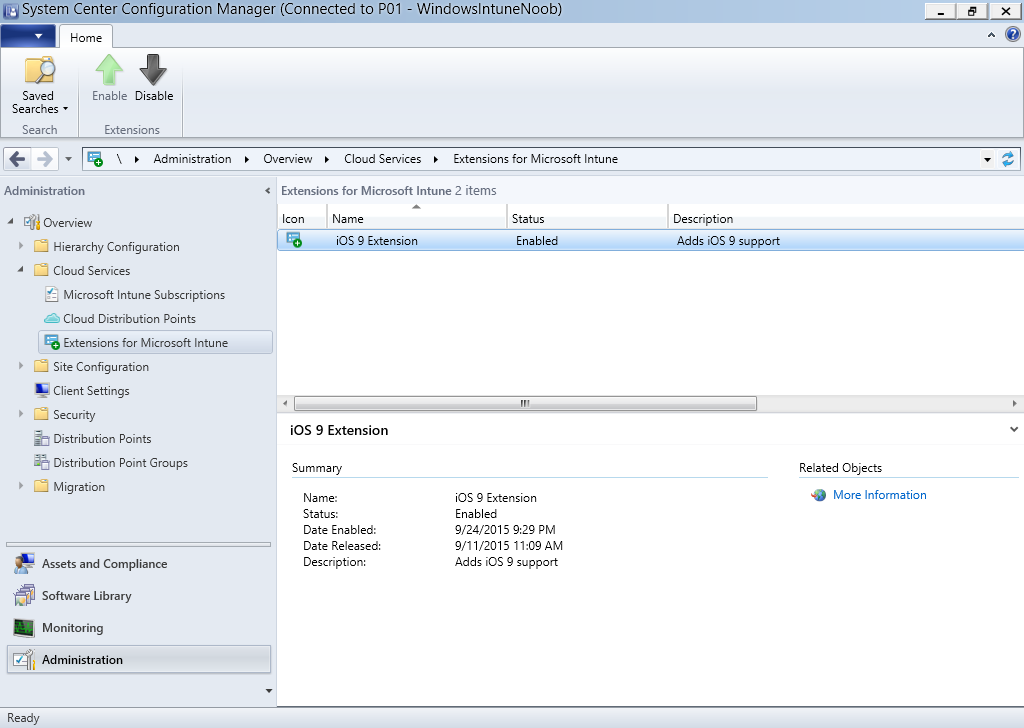
Task: Expand the Migration node
Action: (21, 486)
